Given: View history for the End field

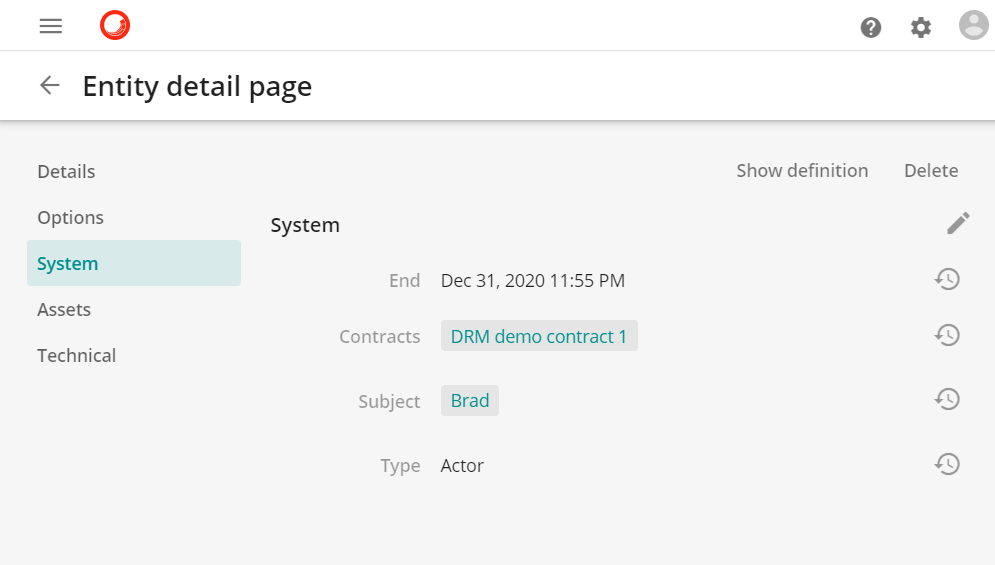Looking at the screenshot, I should [x=947, y=280].
